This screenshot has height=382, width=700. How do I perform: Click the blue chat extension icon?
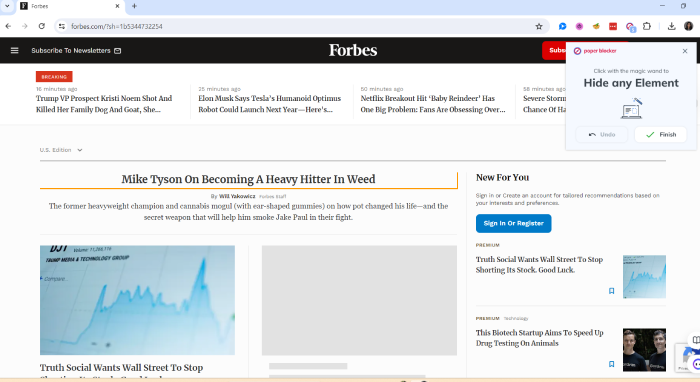click(x=562, y=26)
